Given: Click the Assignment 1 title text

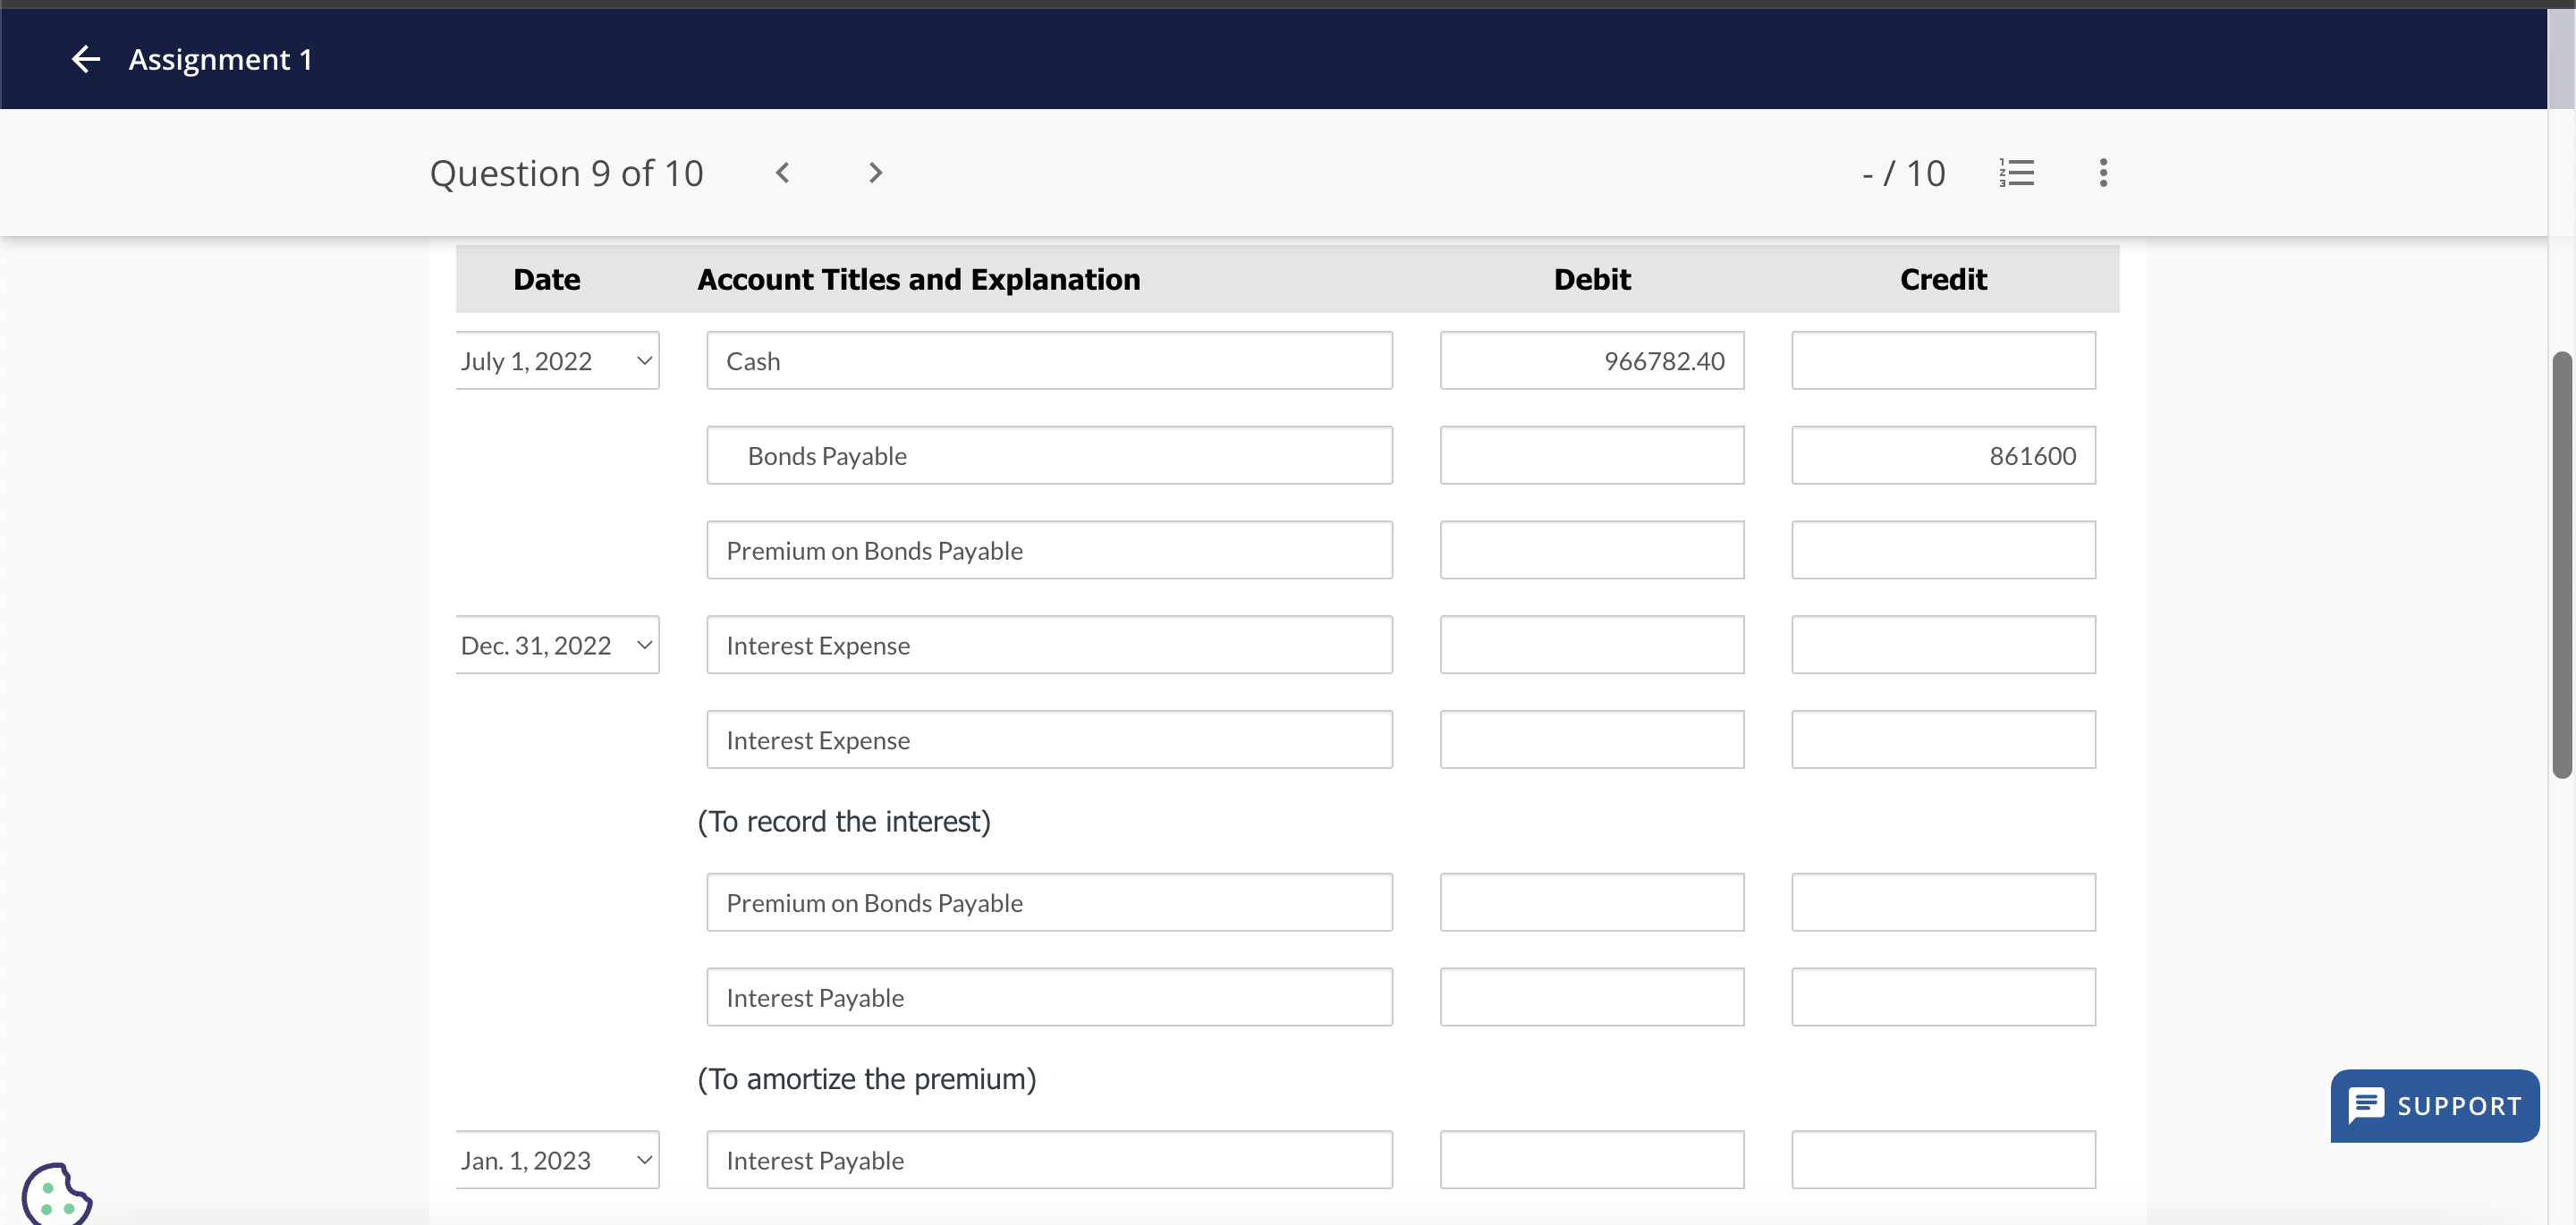Looking at the screenshot, I should 220,59.
